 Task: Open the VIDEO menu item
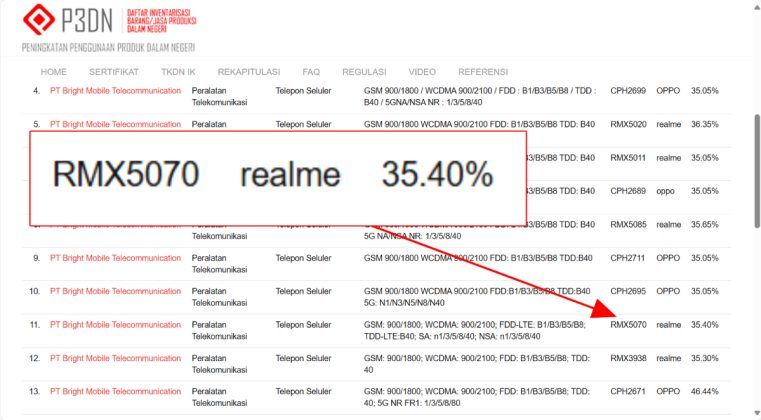(422, 72)
